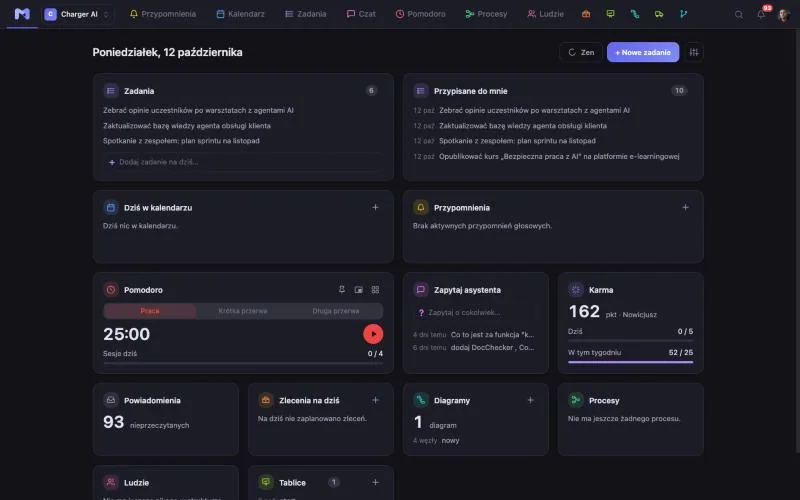Start the Pomodoro timer play button
The height and width of the screenshot is (500, 800).
tap(373, 334)
